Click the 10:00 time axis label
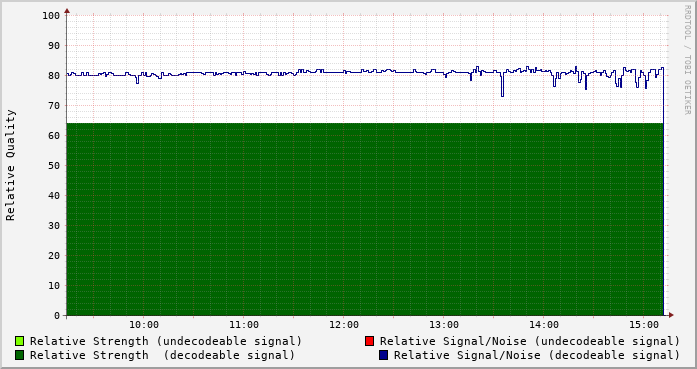The image size is (697, 369). pyautogui.click(x=144, y=325)
